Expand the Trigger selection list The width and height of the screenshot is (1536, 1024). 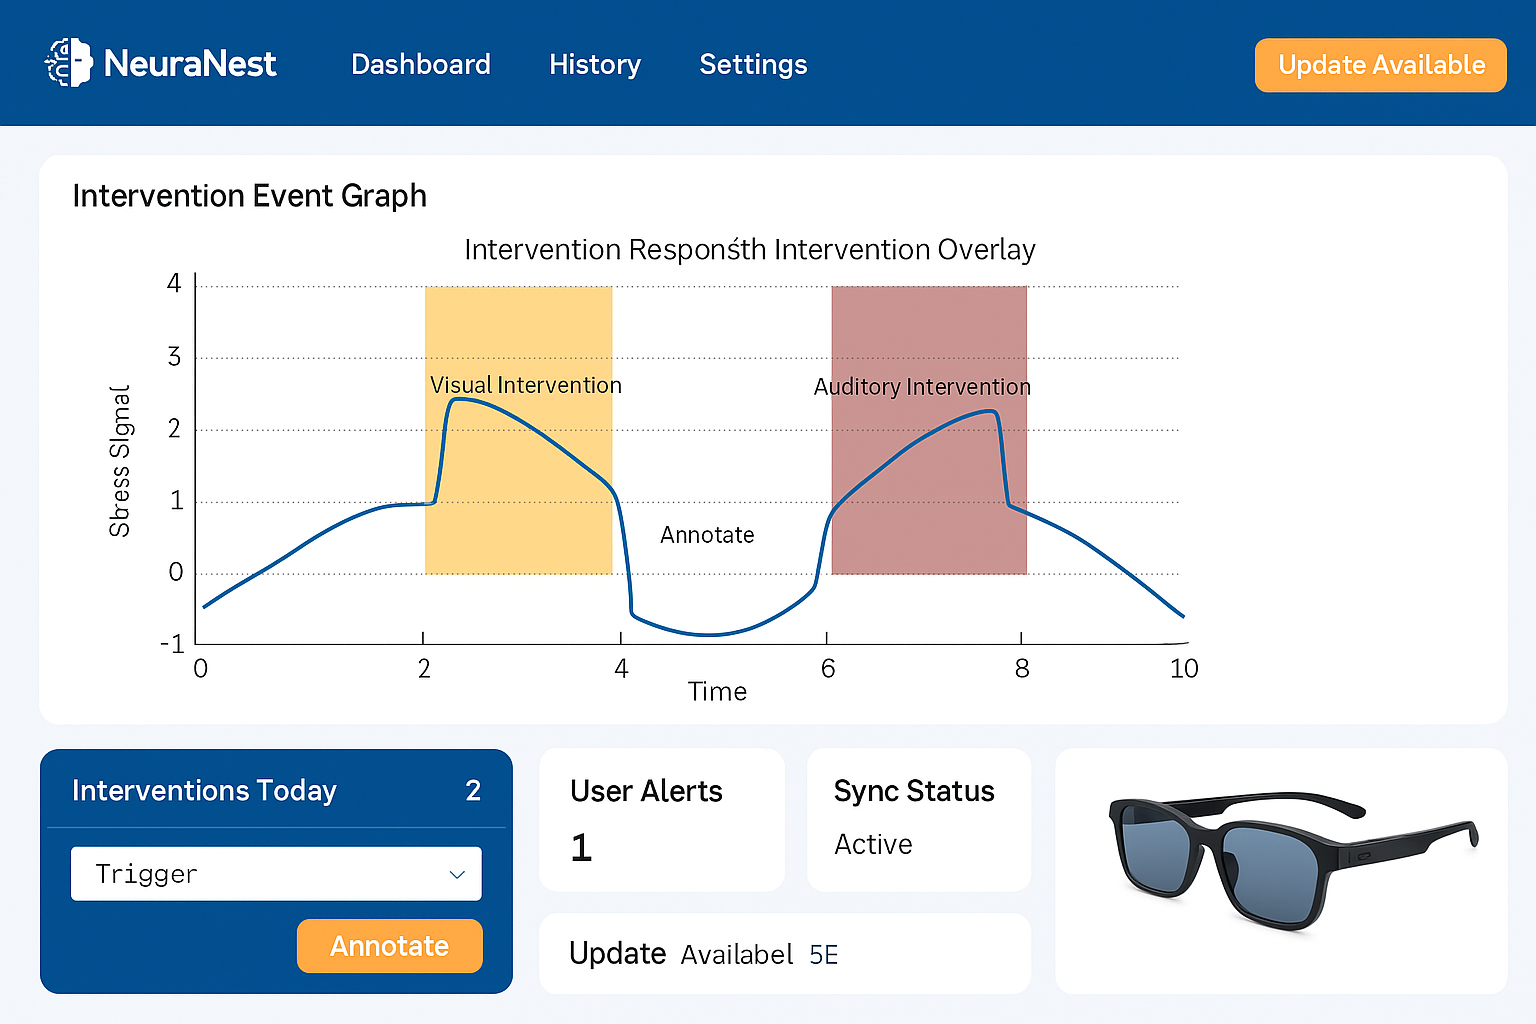tap(275, 873)
